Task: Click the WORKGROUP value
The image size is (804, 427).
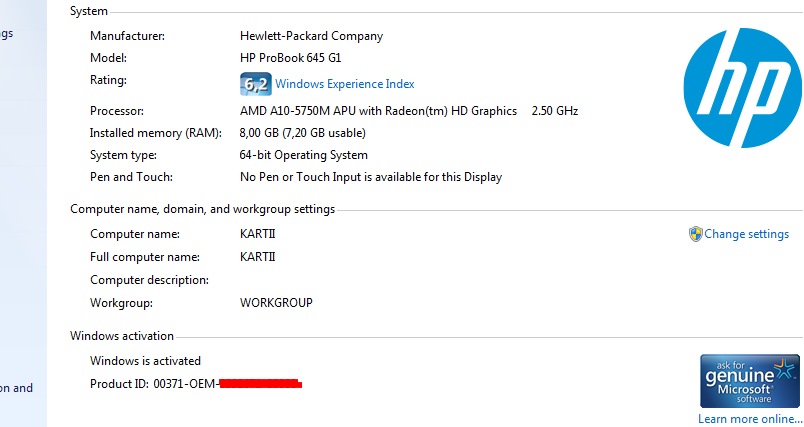Action: (x=276, y=303)
